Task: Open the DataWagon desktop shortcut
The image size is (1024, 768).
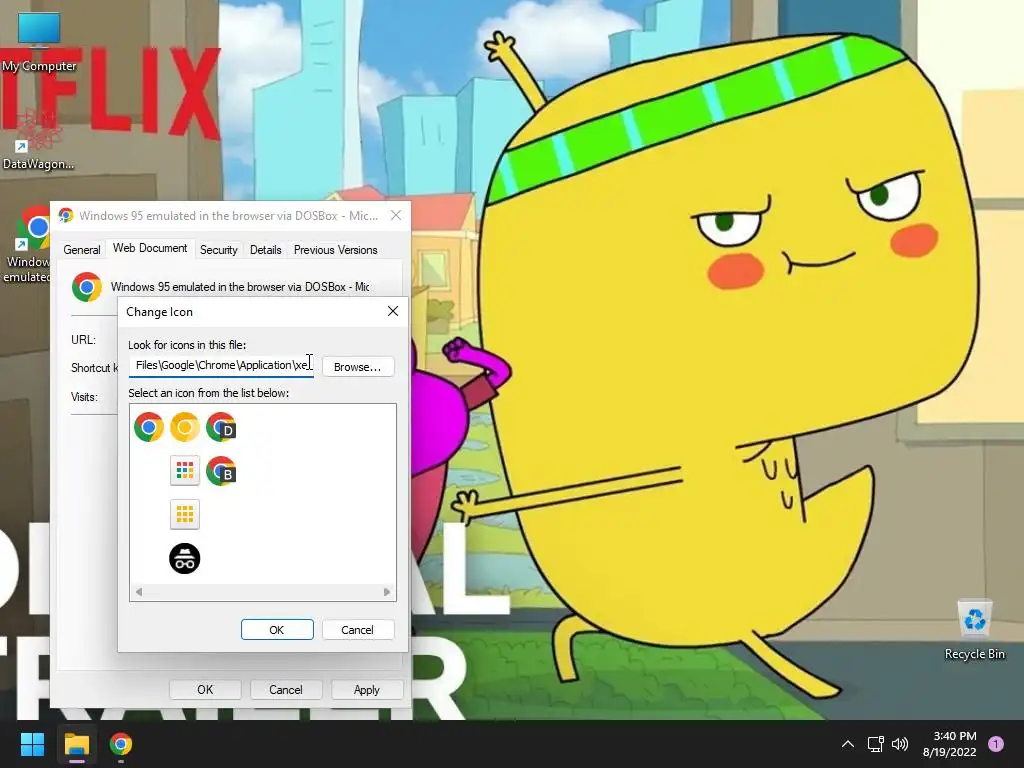Action: click(38, 140)
